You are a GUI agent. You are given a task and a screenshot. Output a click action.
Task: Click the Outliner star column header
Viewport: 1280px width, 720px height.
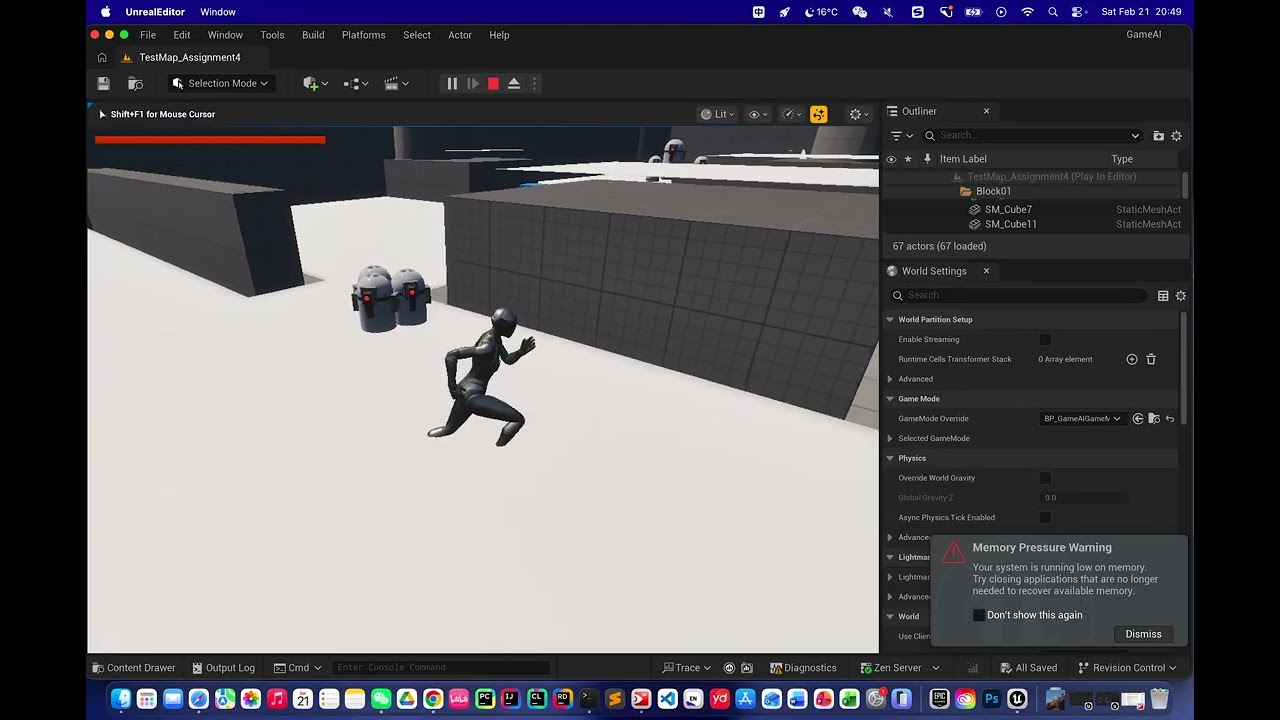point(908,159)
